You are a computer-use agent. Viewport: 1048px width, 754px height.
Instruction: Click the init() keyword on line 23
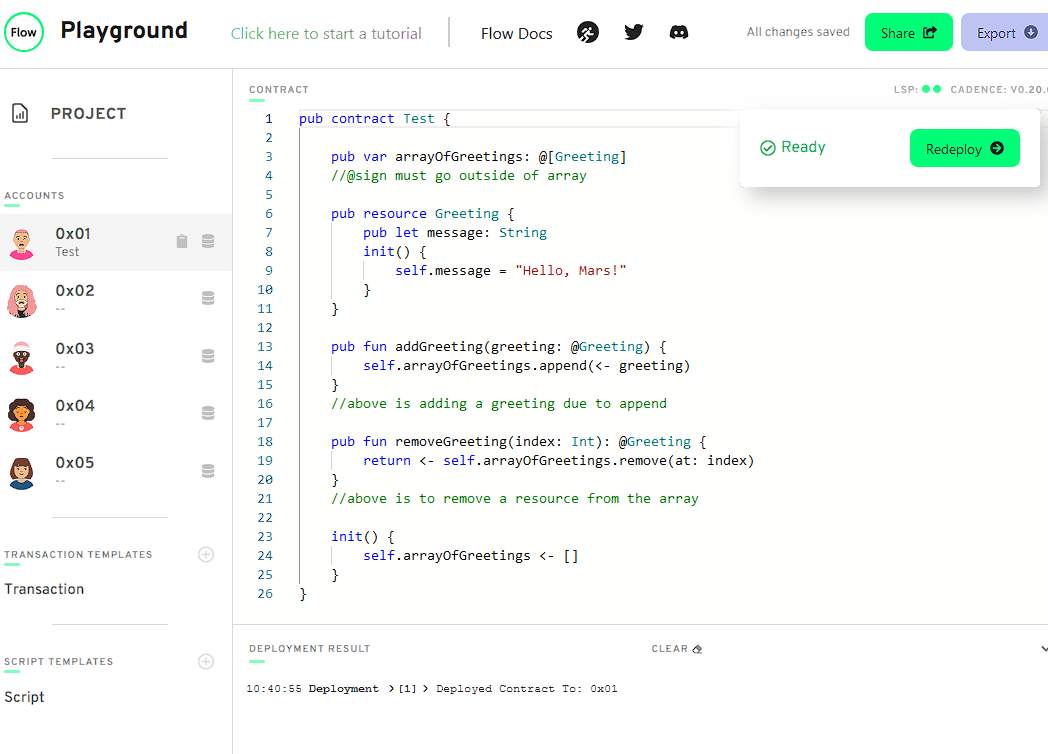tap(354, 536)
